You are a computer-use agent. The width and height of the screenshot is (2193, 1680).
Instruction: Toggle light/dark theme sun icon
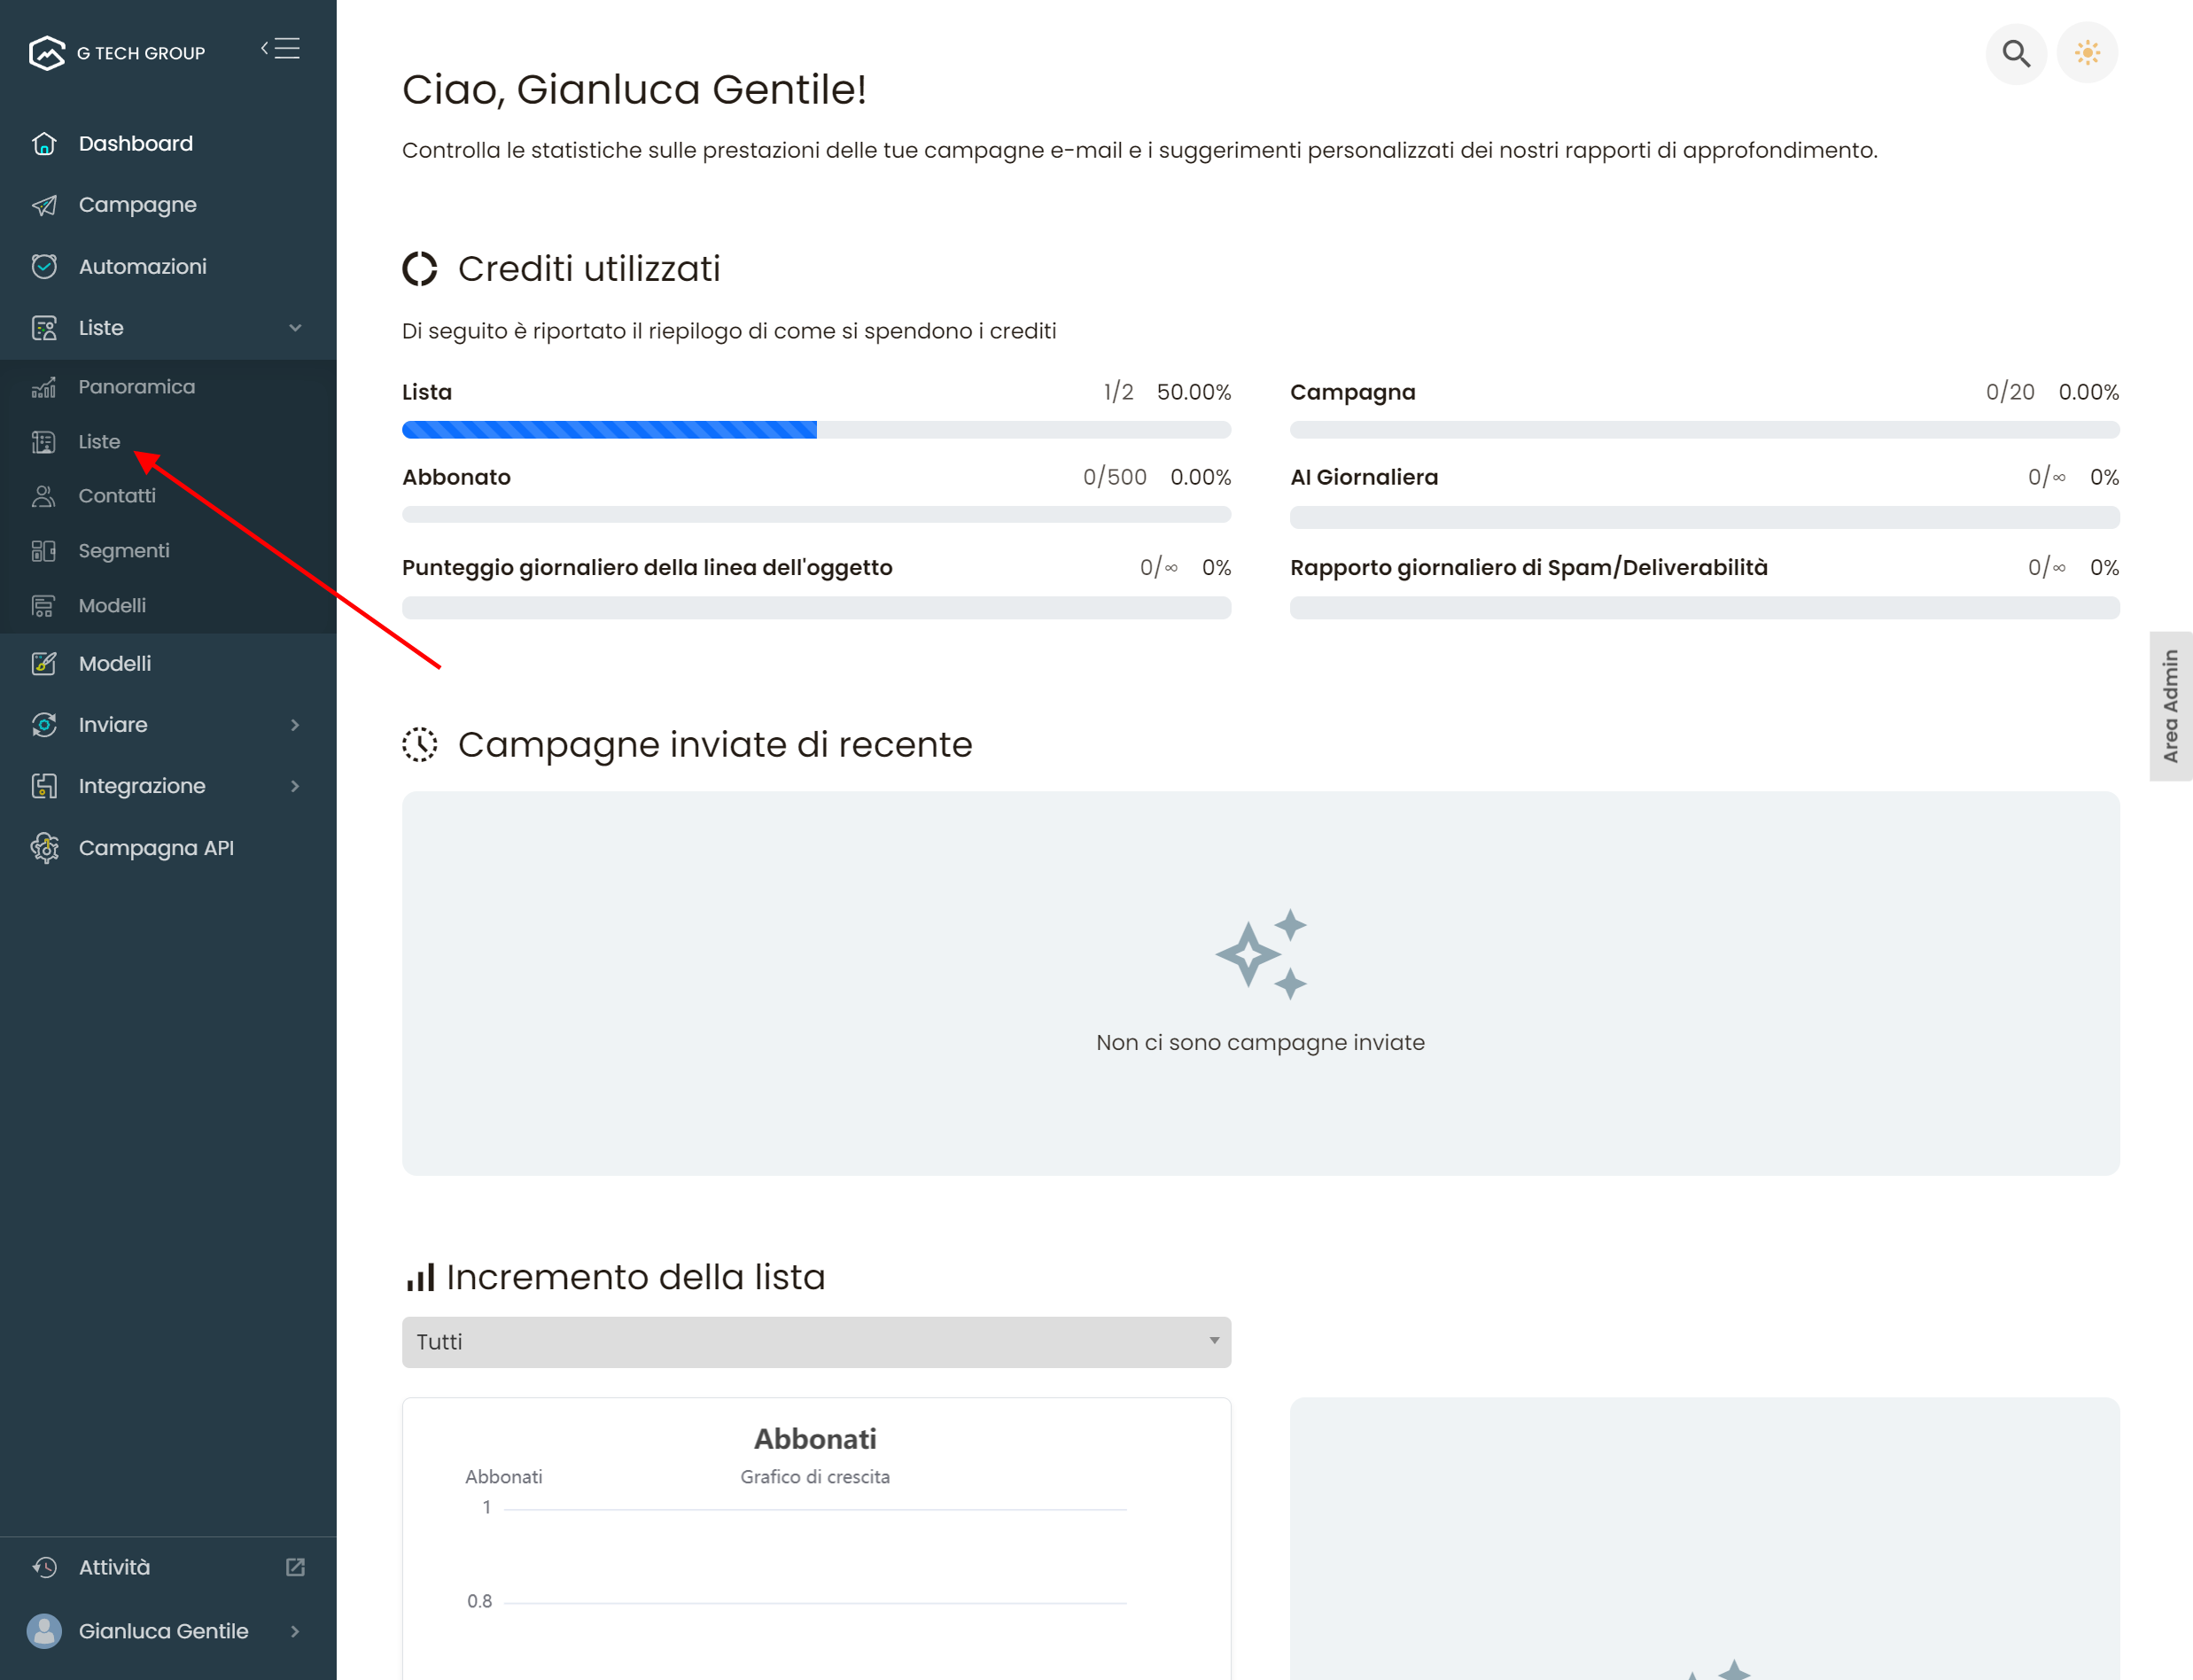(x=2086, y=53)
